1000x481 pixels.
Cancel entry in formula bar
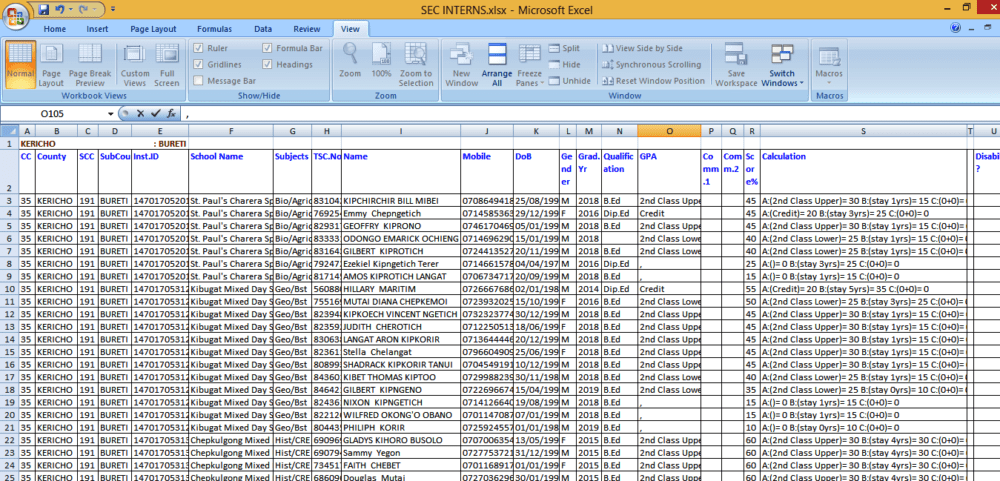[x=140, y=114]
